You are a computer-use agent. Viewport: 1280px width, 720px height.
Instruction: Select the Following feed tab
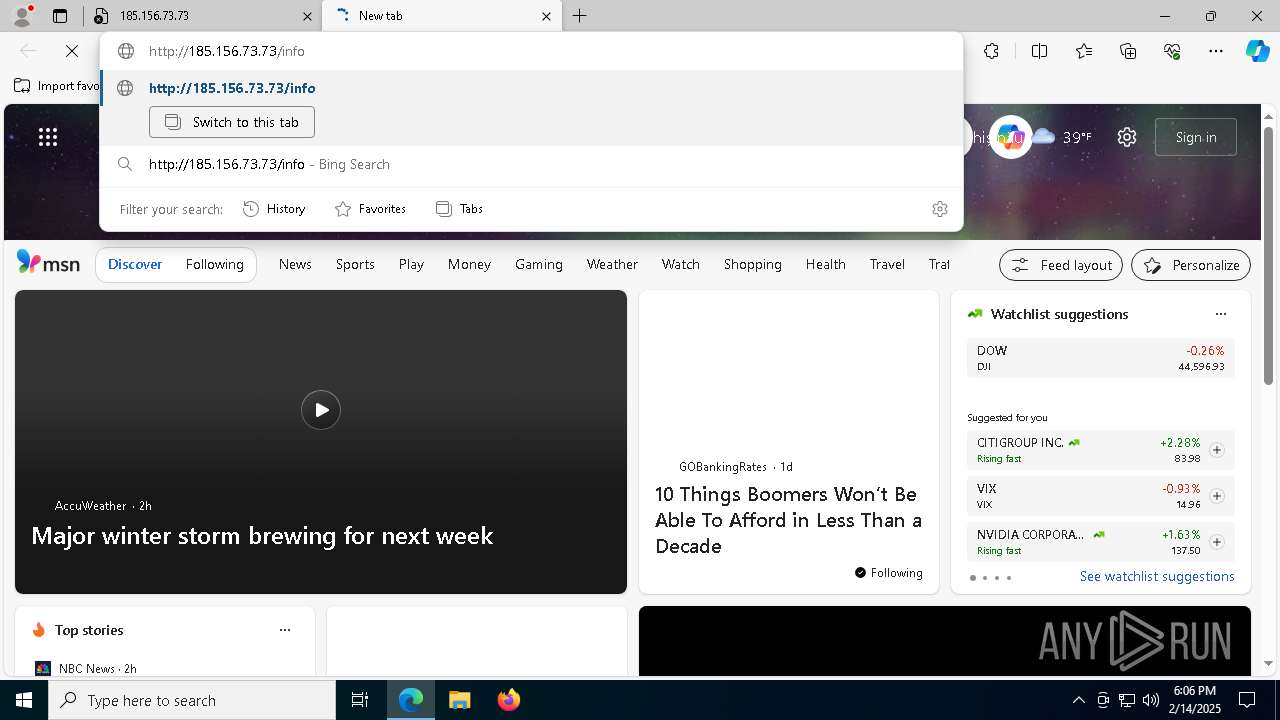click(214, 264)
